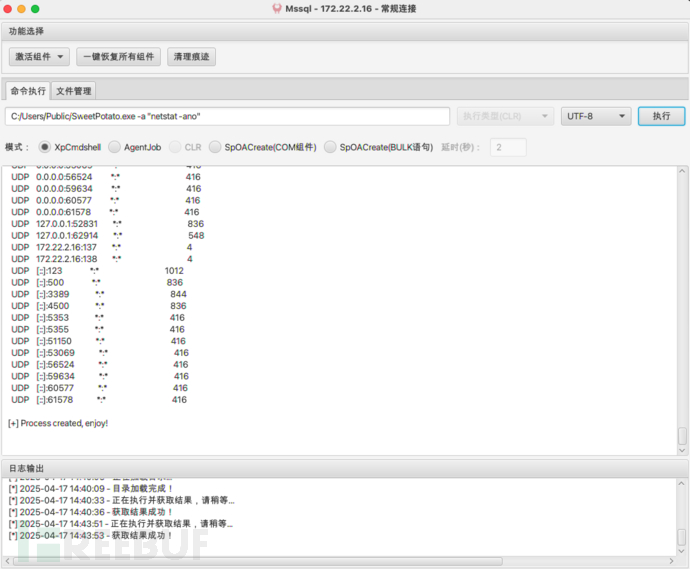The height and width of the screenshot is (569, 690).
Task: Switch to the 文件管理 tab
Action: click(73, 91)
